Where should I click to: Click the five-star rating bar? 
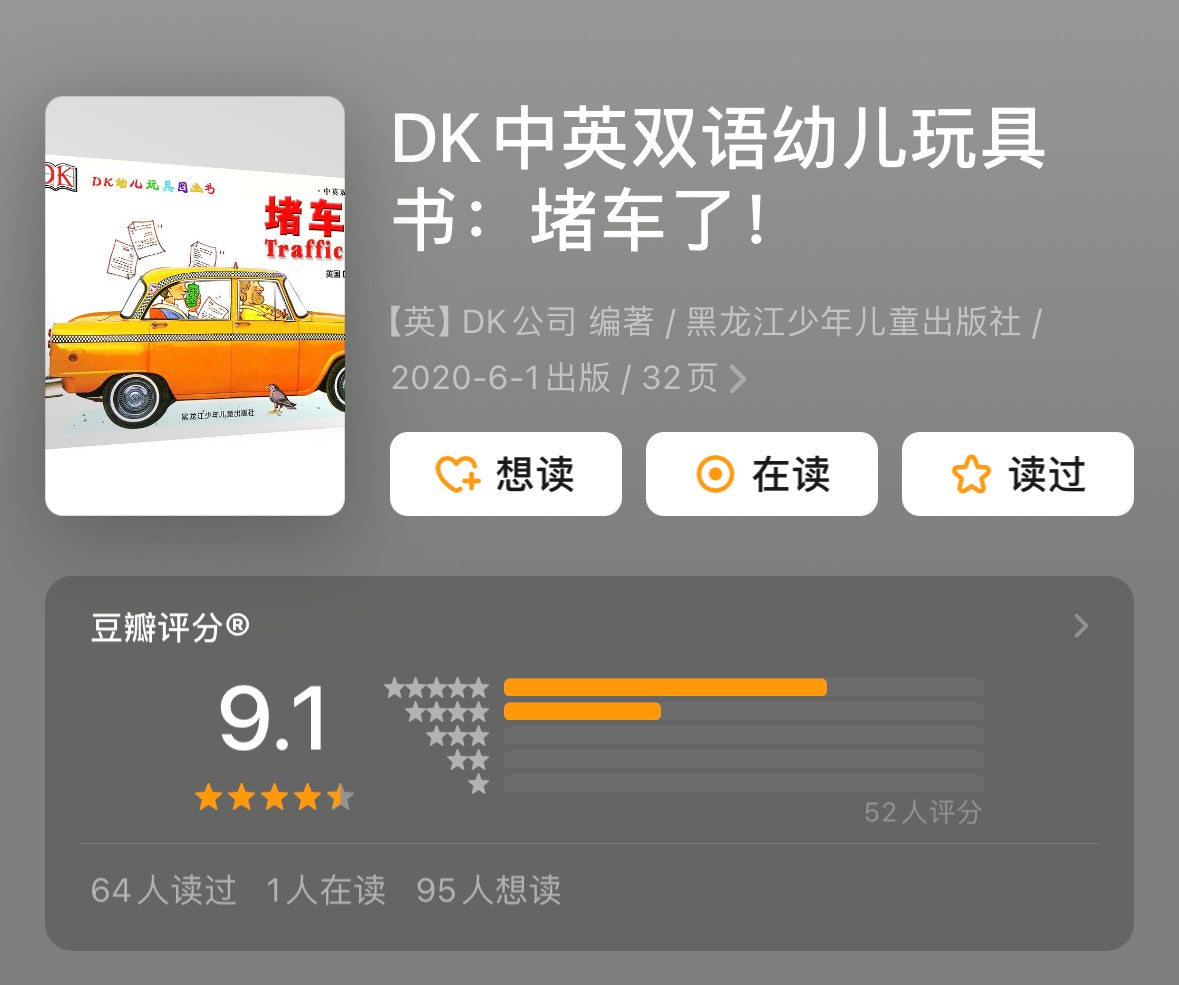pos(744,687)
